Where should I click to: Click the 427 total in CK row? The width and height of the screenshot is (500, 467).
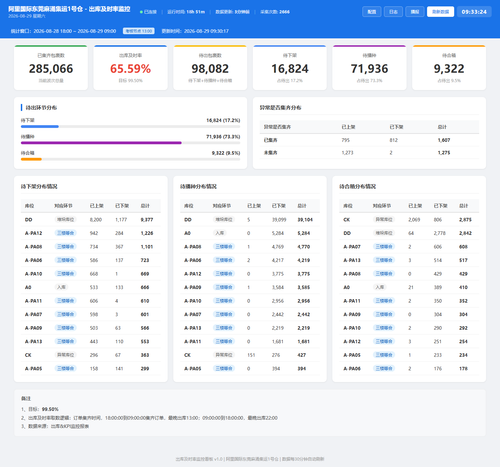coord(302,355)
